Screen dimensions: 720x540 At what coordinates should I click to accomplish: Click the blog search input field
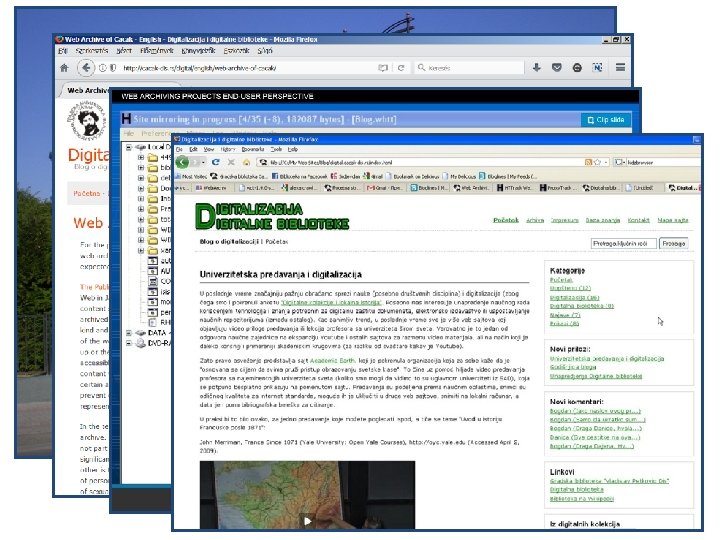(x=623, y=243)
